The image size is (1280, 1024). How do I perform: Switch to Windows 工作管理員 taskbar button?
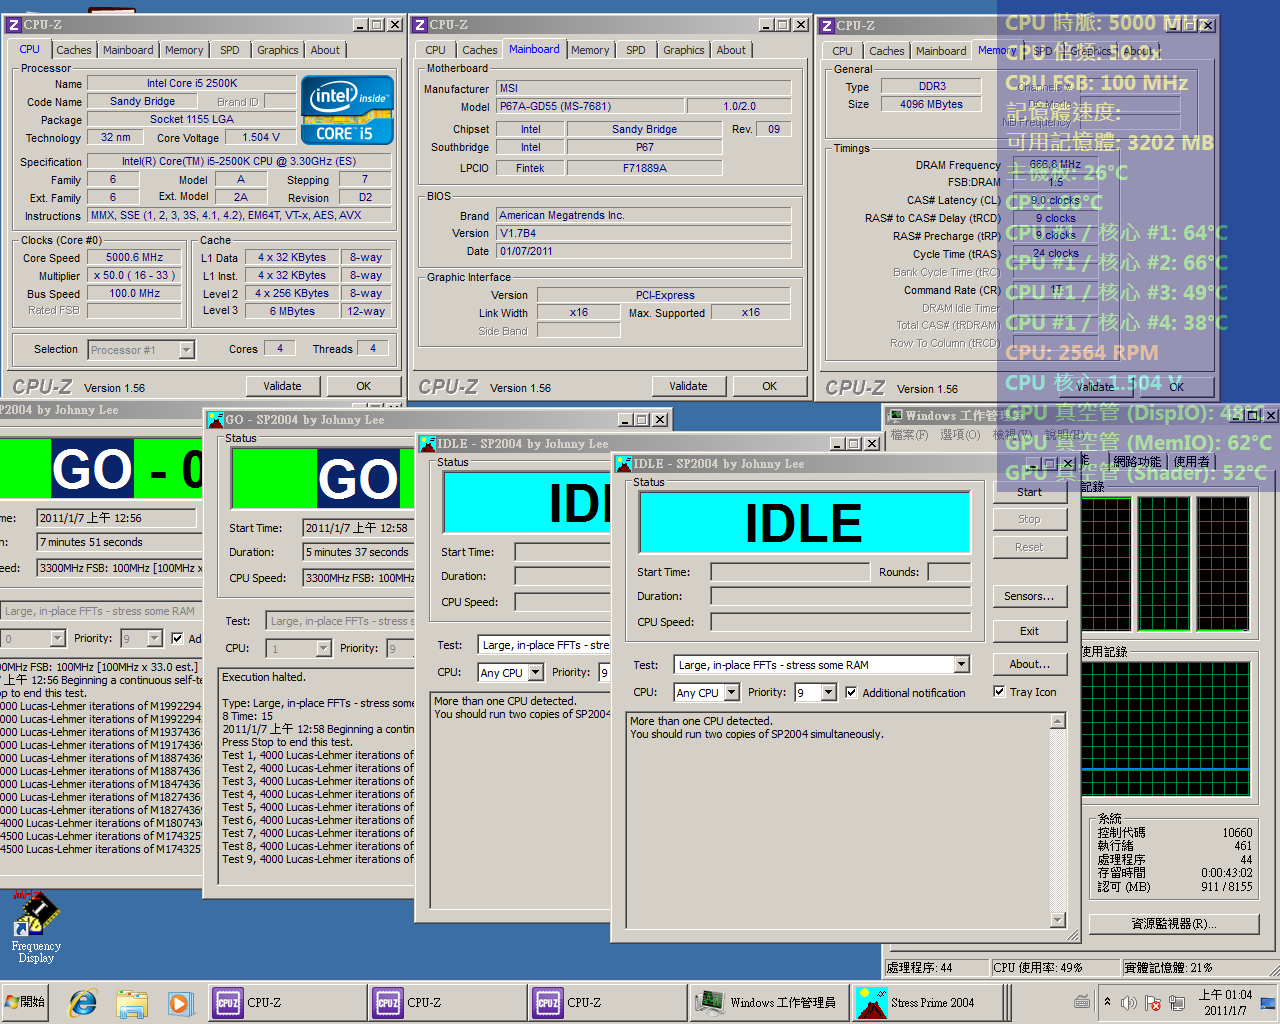(768, 1002)
